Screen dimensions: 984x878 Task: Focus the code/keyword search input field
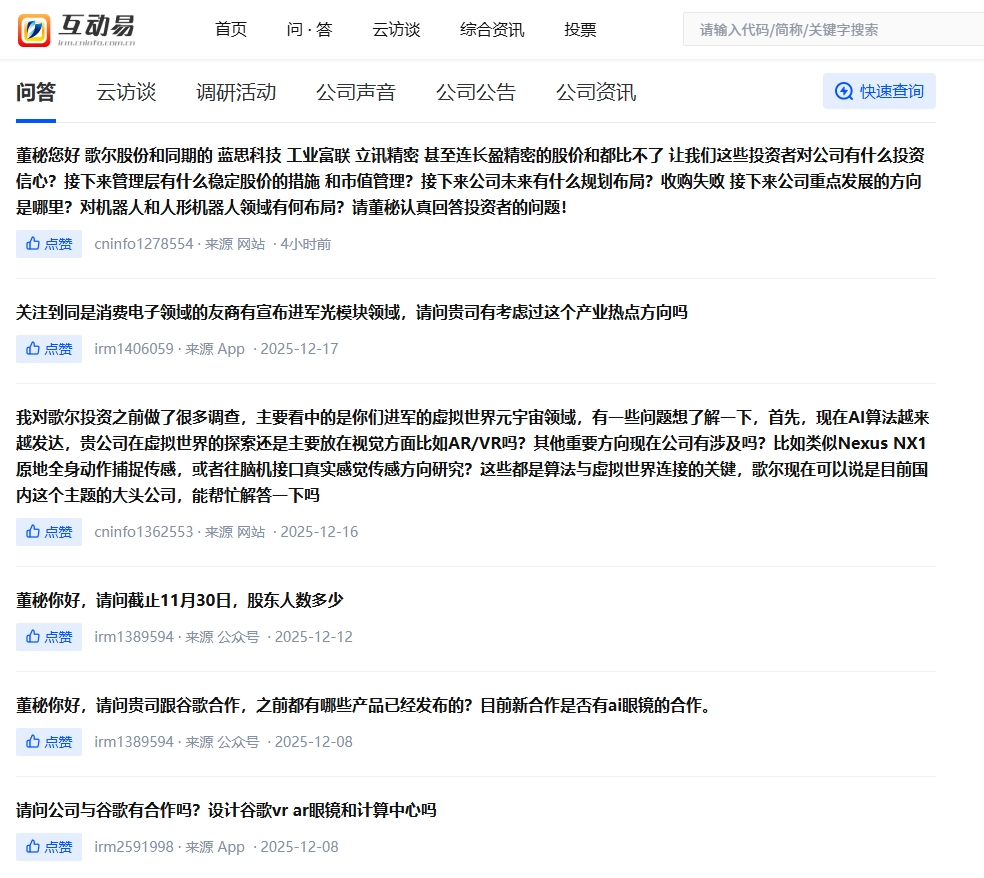(x=833, y=29)
